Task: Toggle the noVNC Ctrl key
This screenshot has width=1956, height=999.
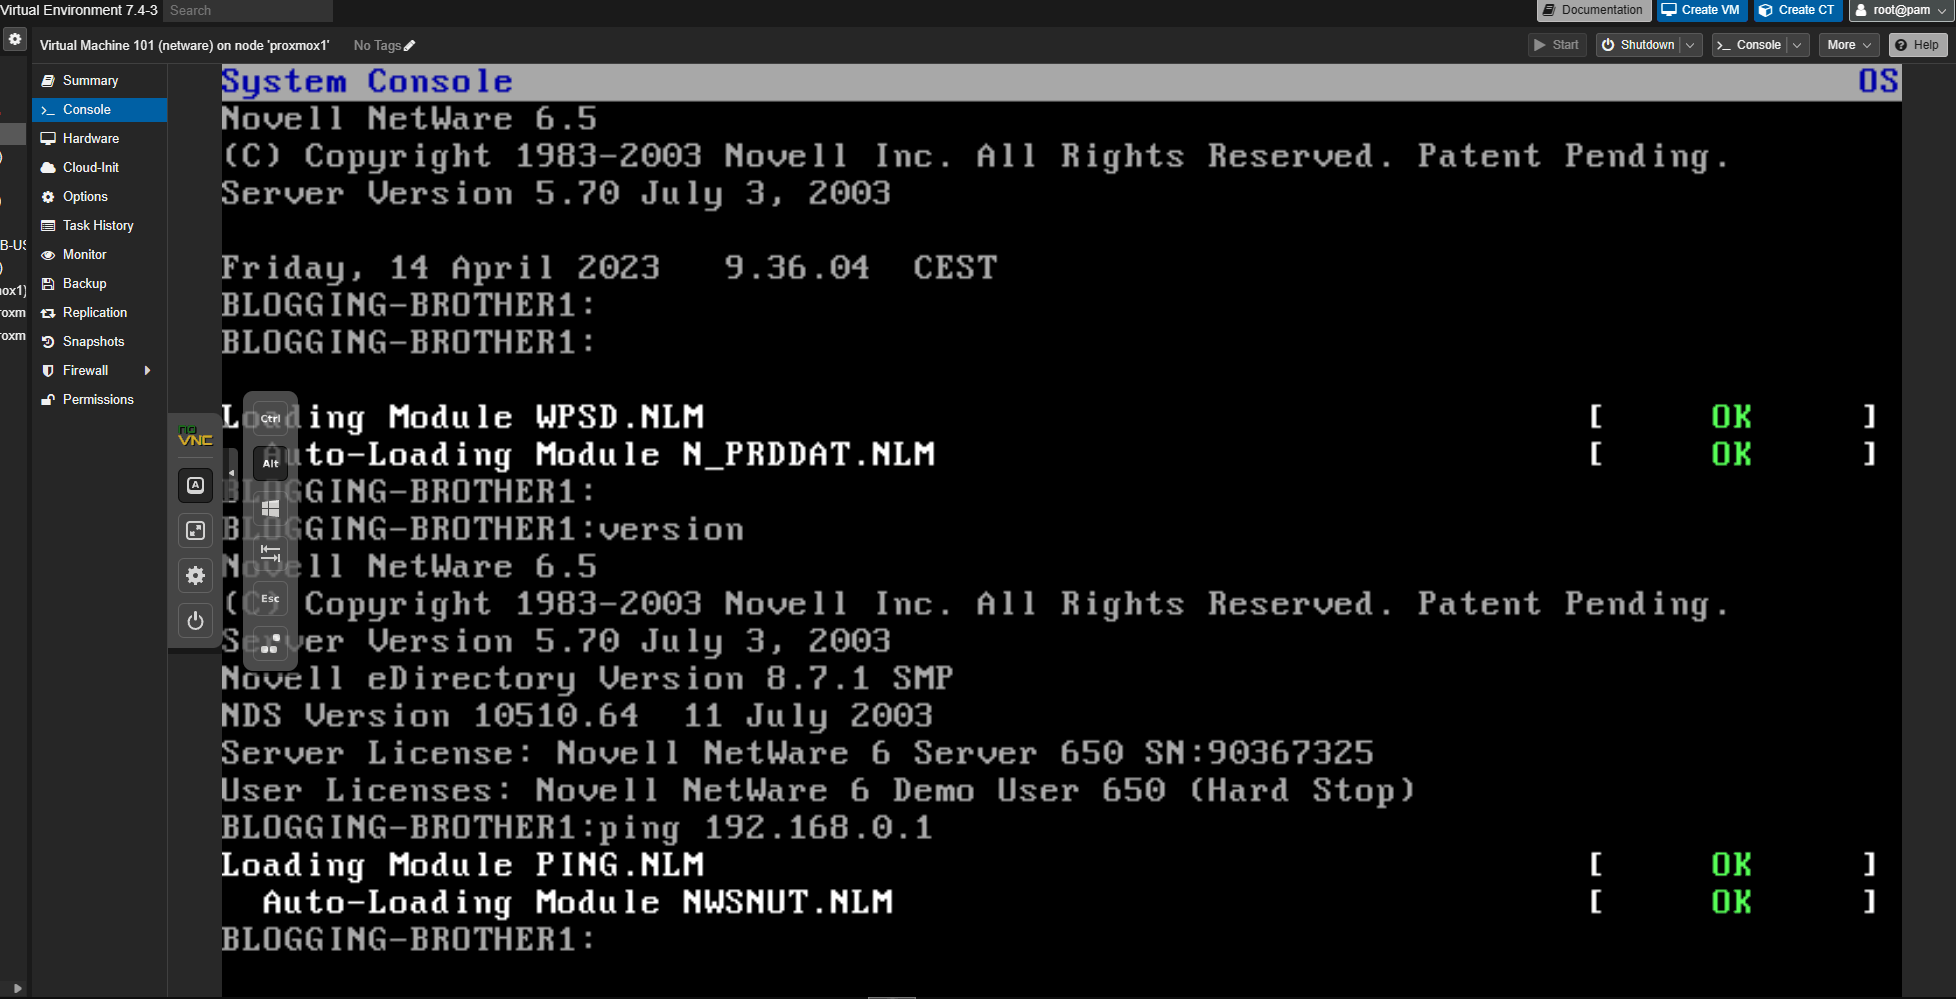Action: click(270, 419)
